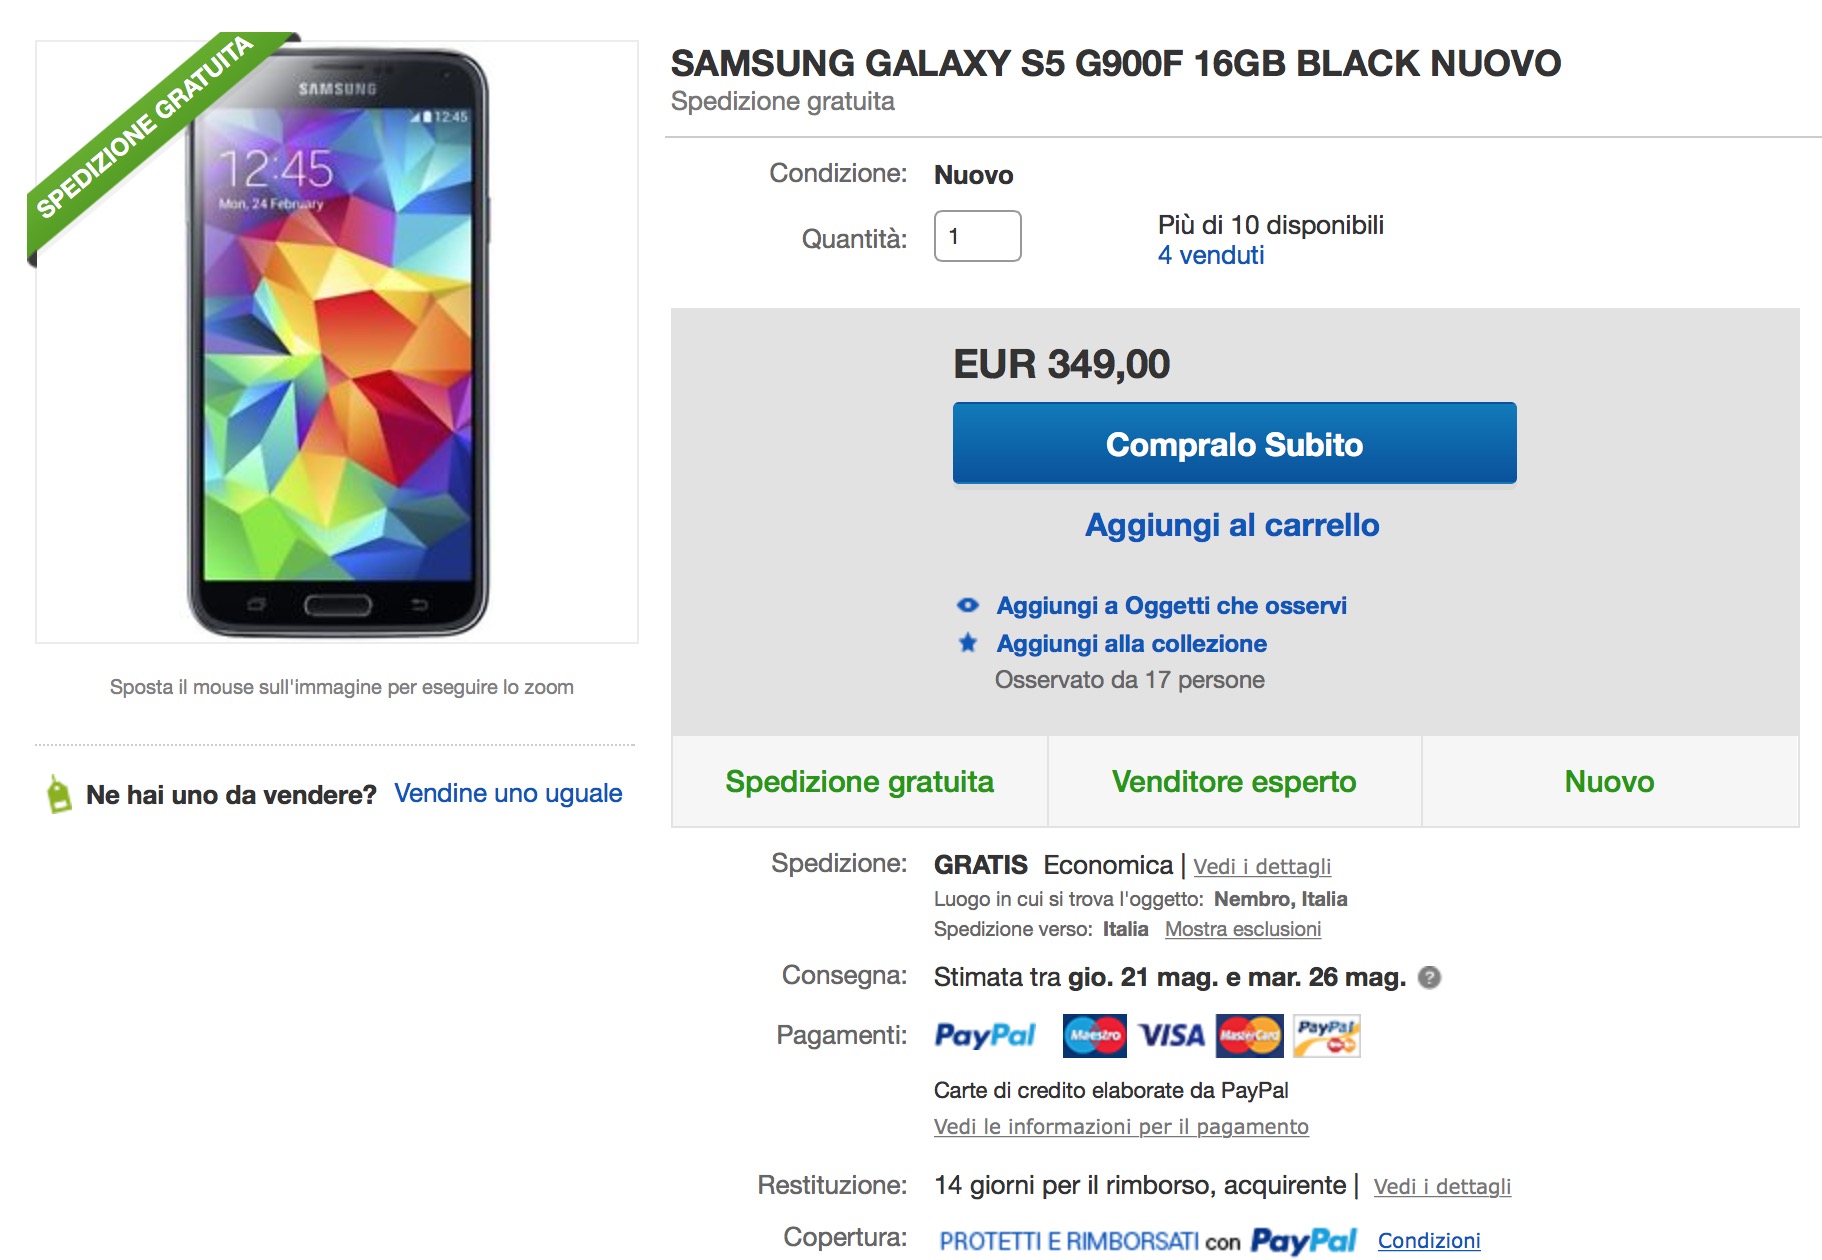This screenshot has height=1260, width=1822.
Task: Click the green sell tag icon
Action: pos(60,794)
